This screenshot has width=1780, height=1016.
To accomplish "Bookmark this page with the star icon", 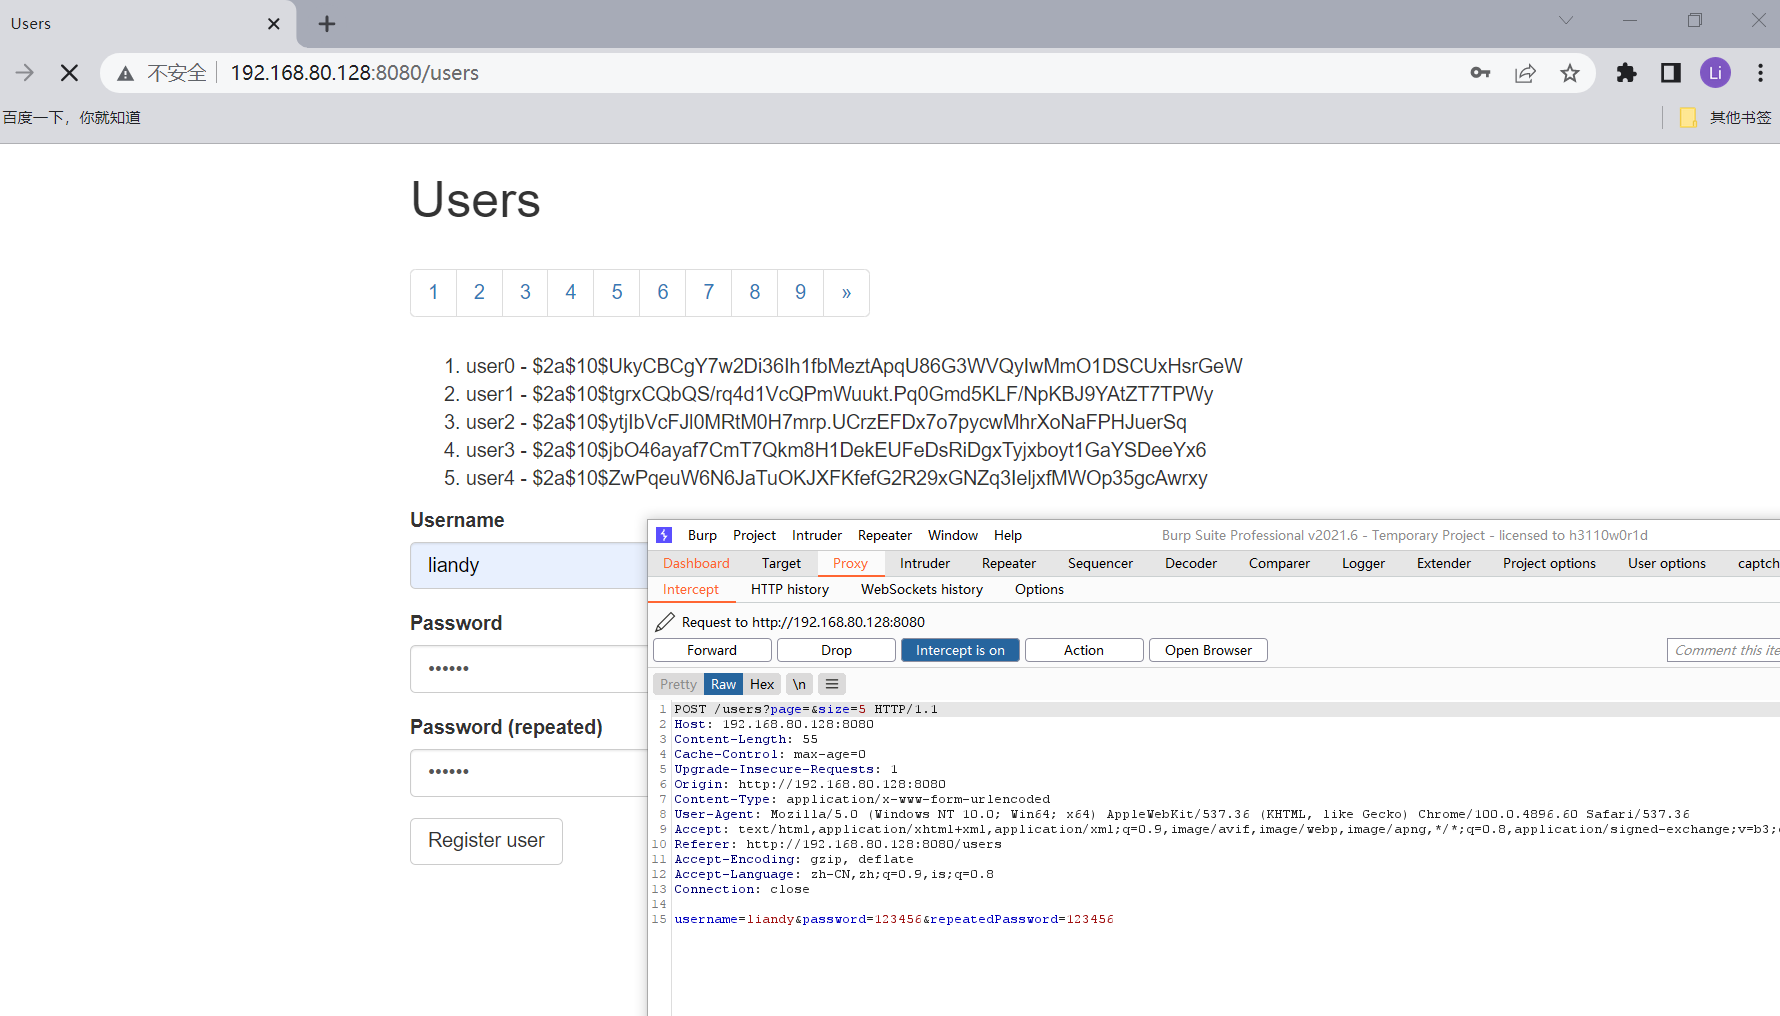I will (x=1570, y=72).
